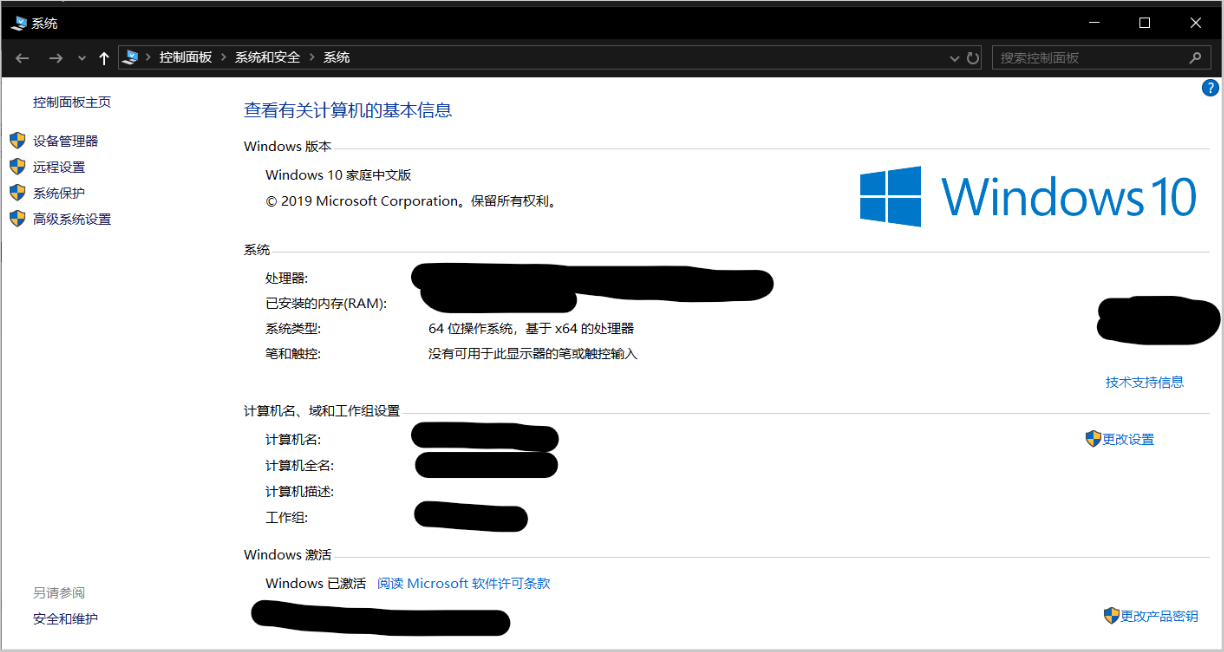This screenshot has width=1224, height=652.
Task: Refresh the page with the refresh icon
Action: (973, 58)
